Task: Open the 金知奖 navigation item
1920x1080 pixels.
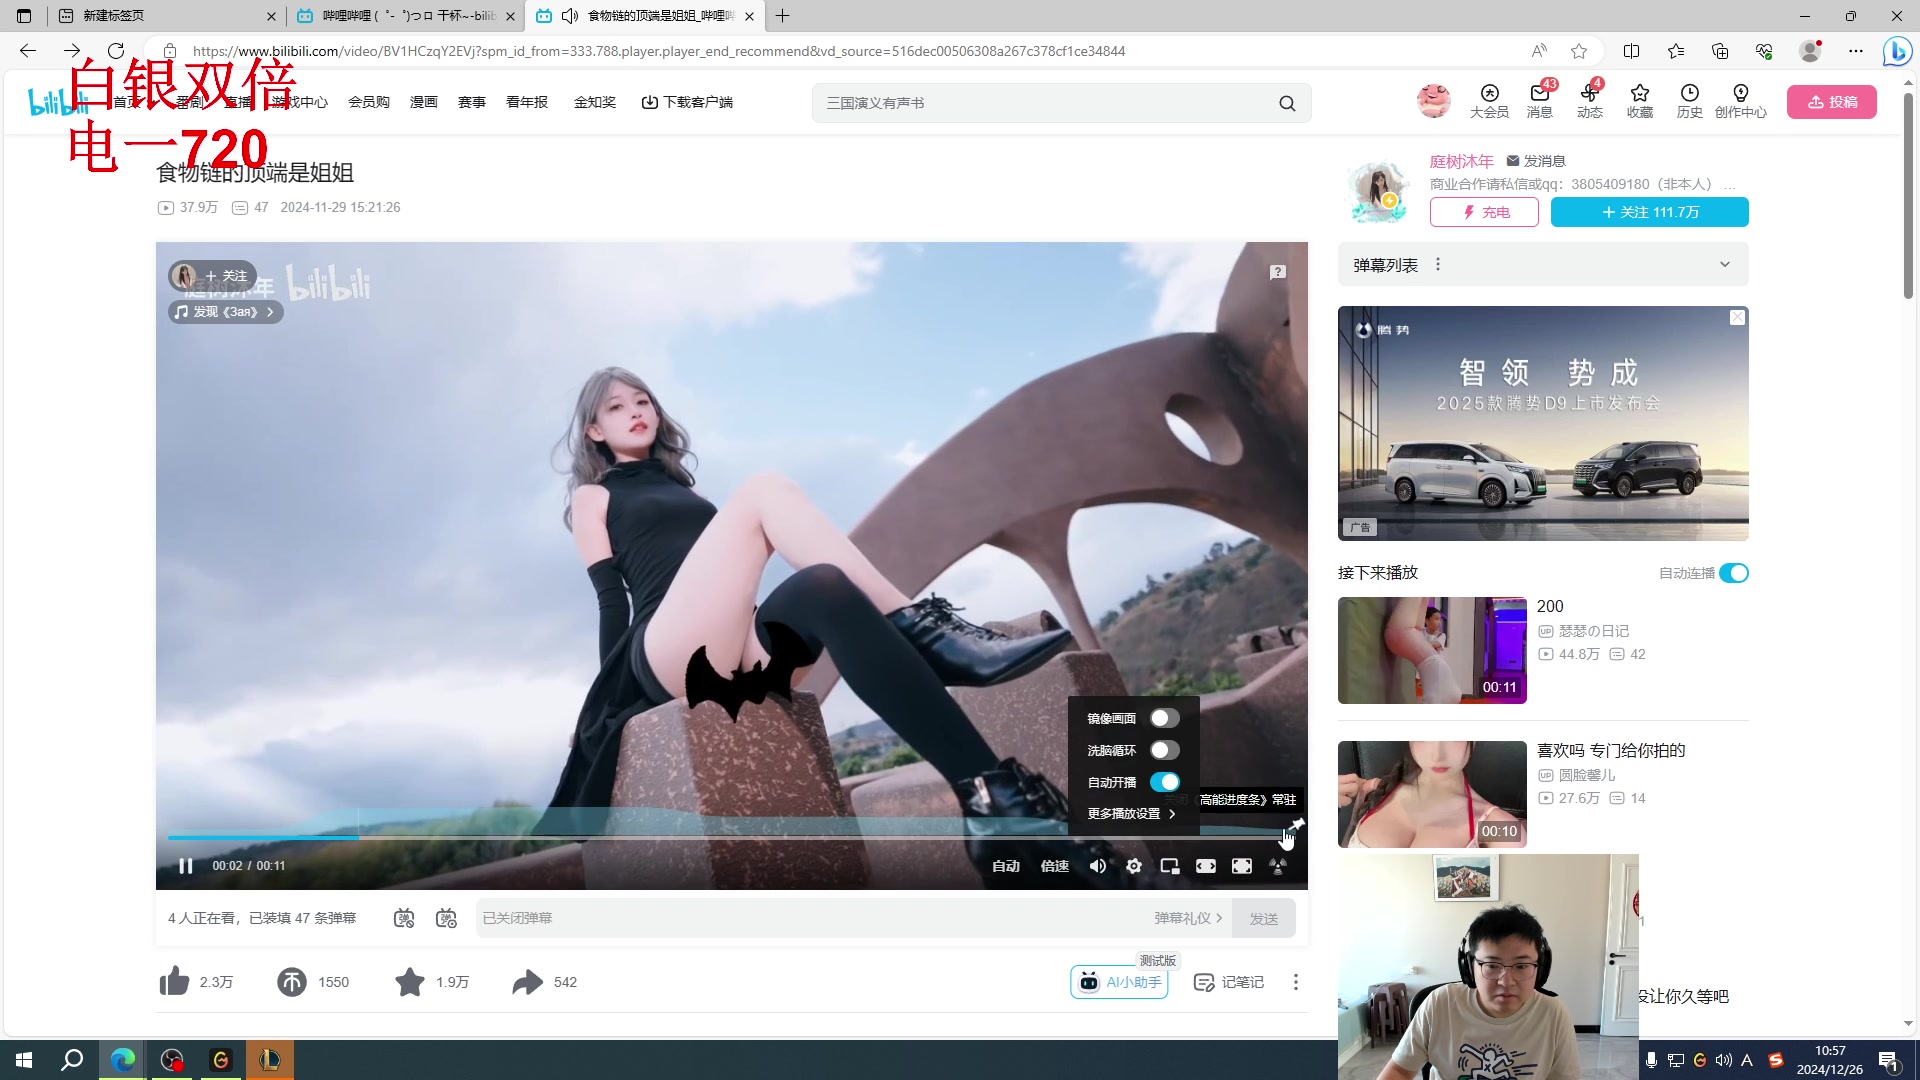Action: [595, 102]
